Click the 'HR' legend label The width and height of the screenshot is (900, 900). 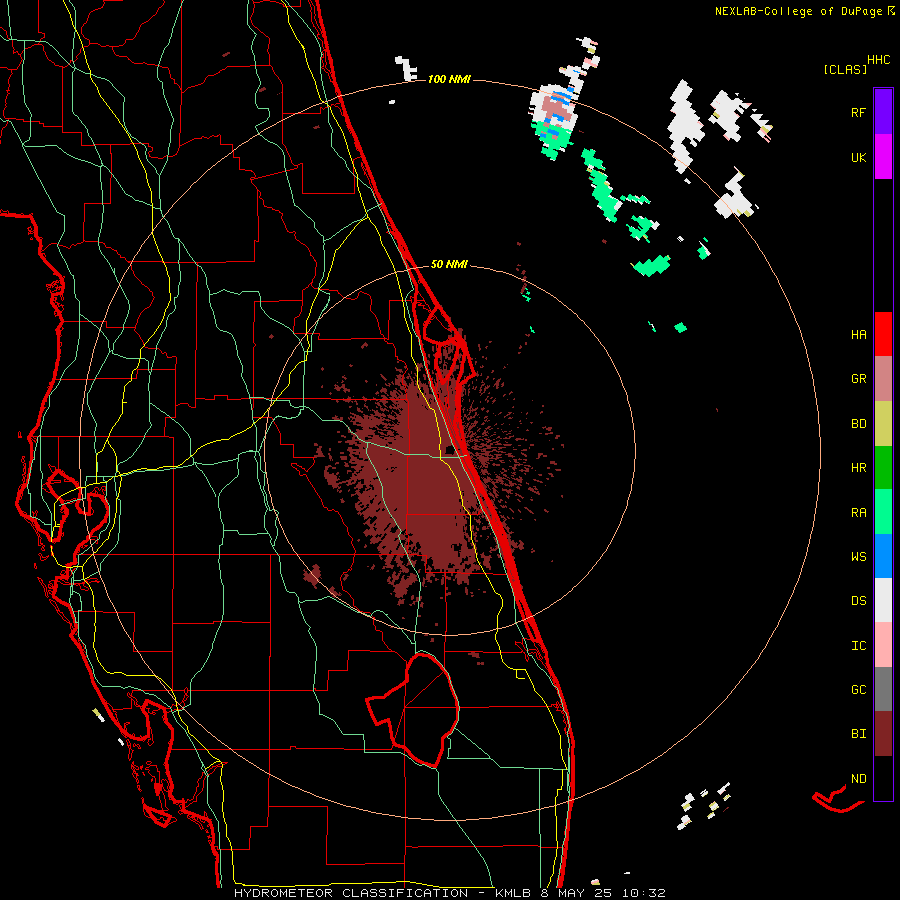pos(858,468)
